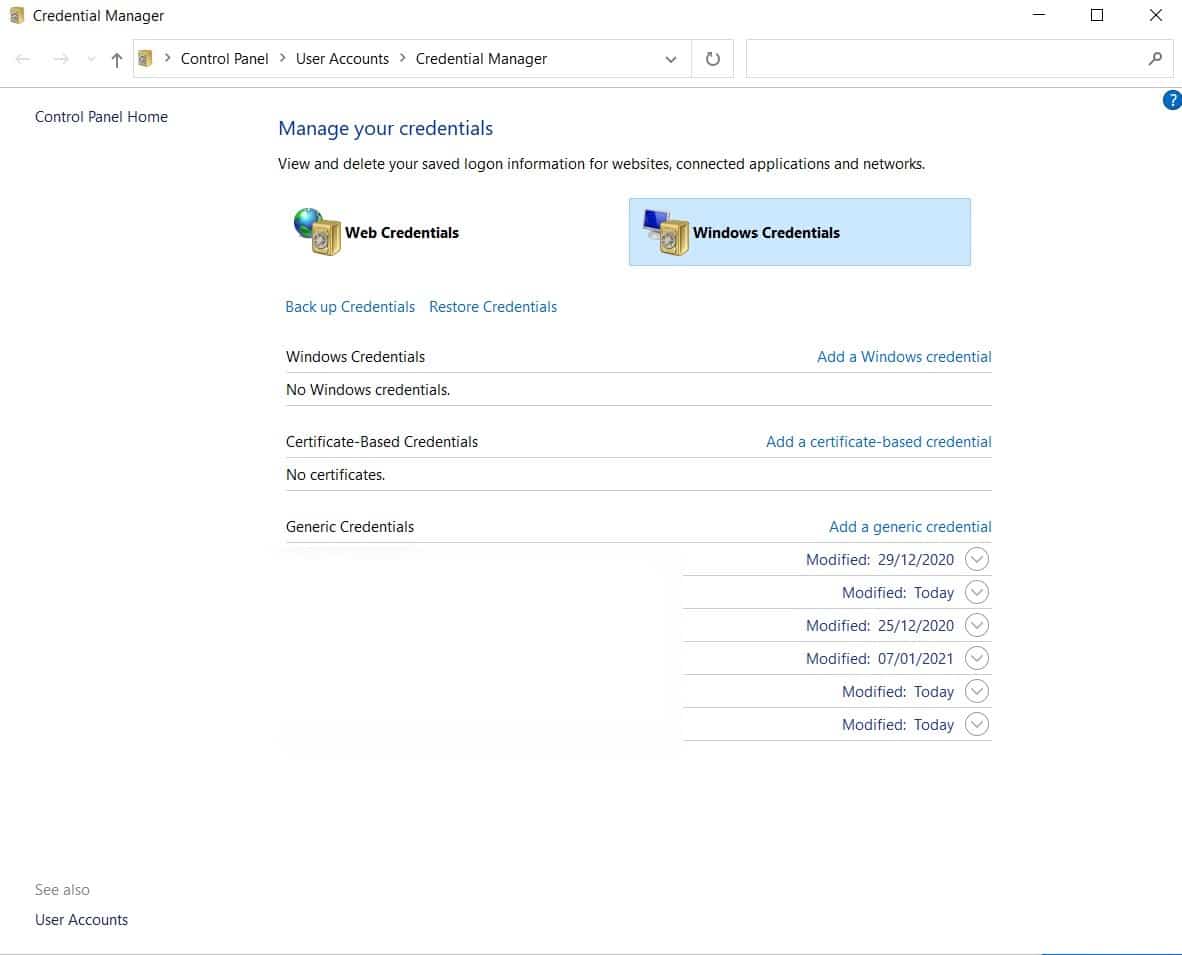
Task: Click the back navigation arrow
Action: 22,58
